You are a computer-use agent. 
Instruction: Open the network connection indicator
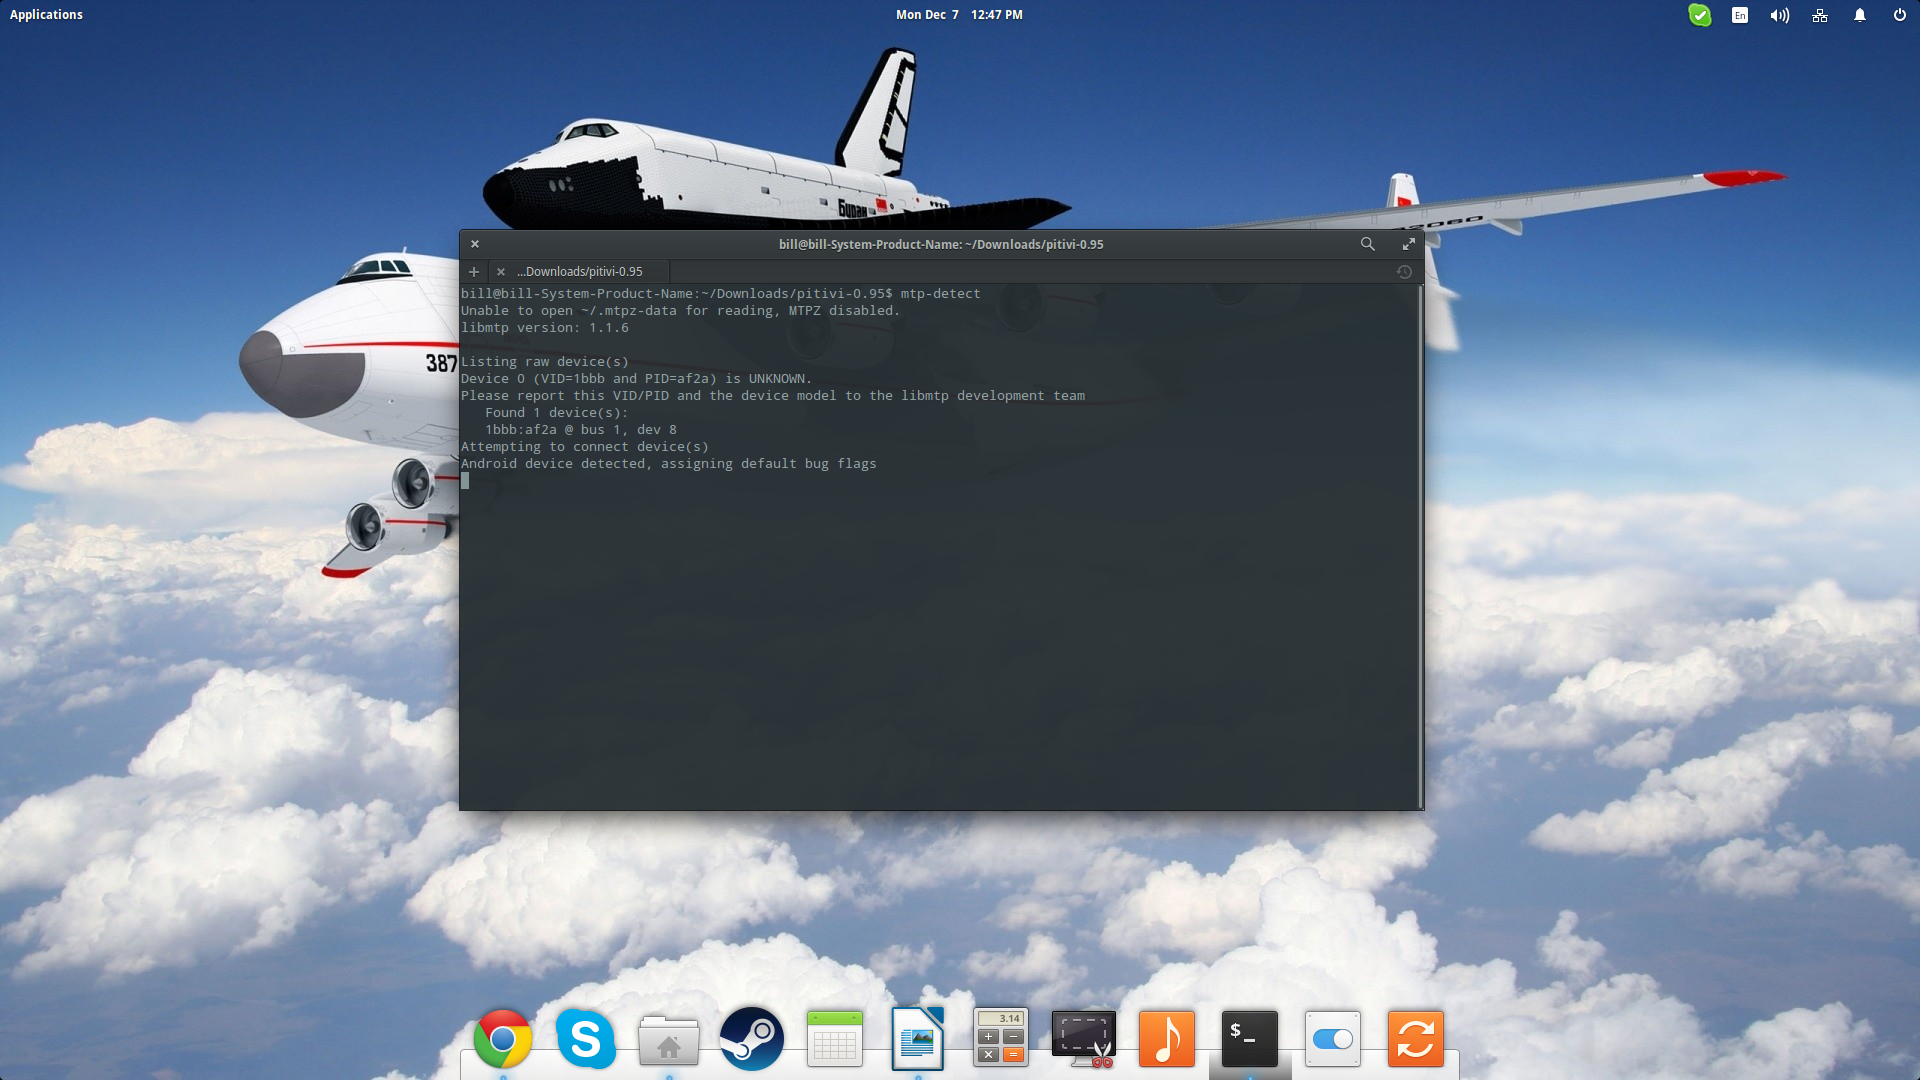[x=1820, y=15]
